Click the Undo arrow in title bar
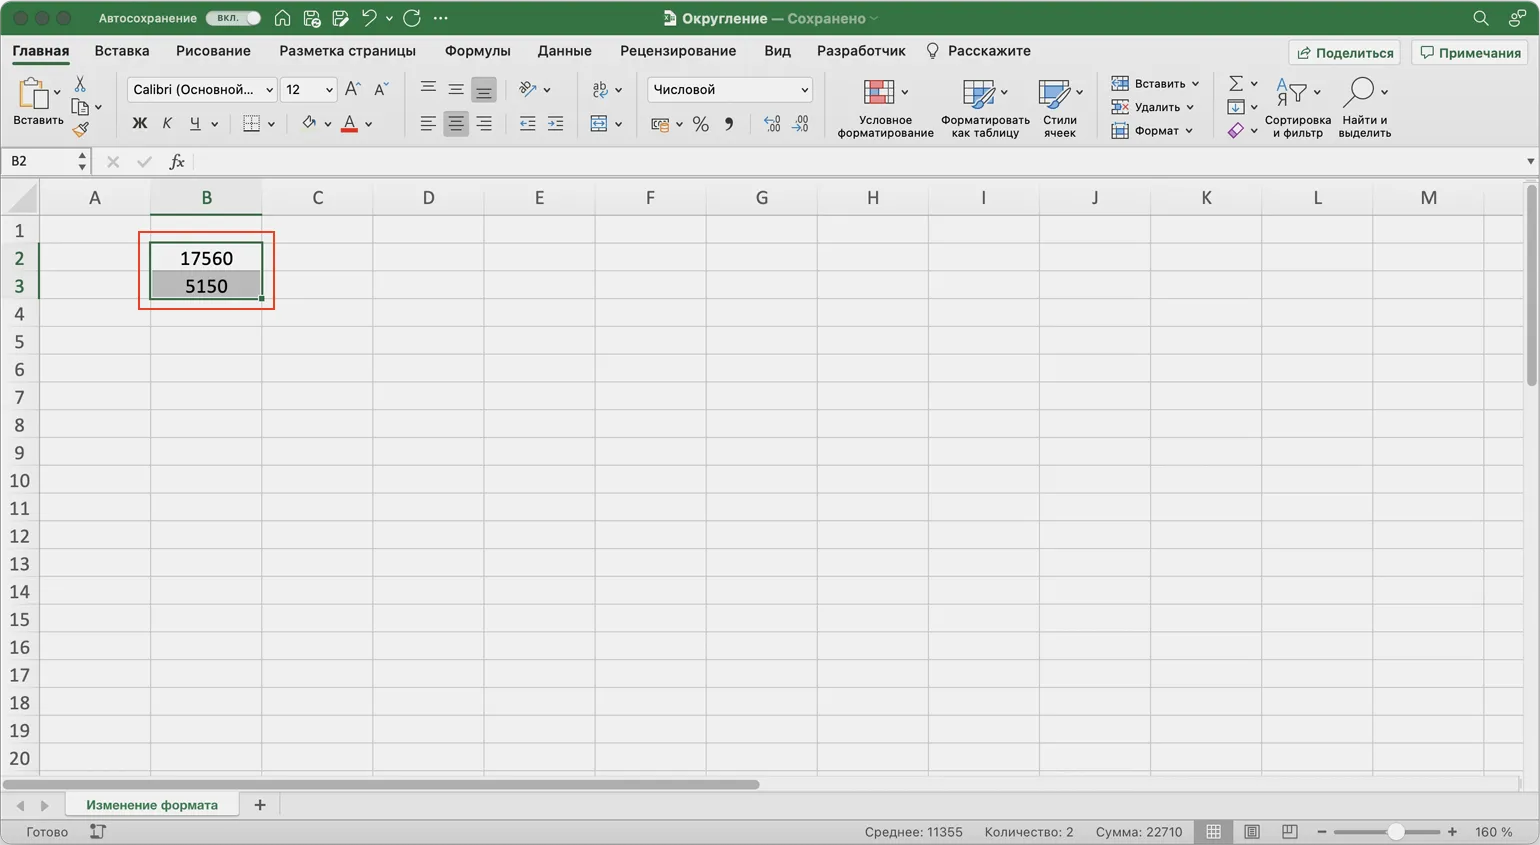This screenshot has height=845, width=1540. pyautogui.click(x=369, y=18)
